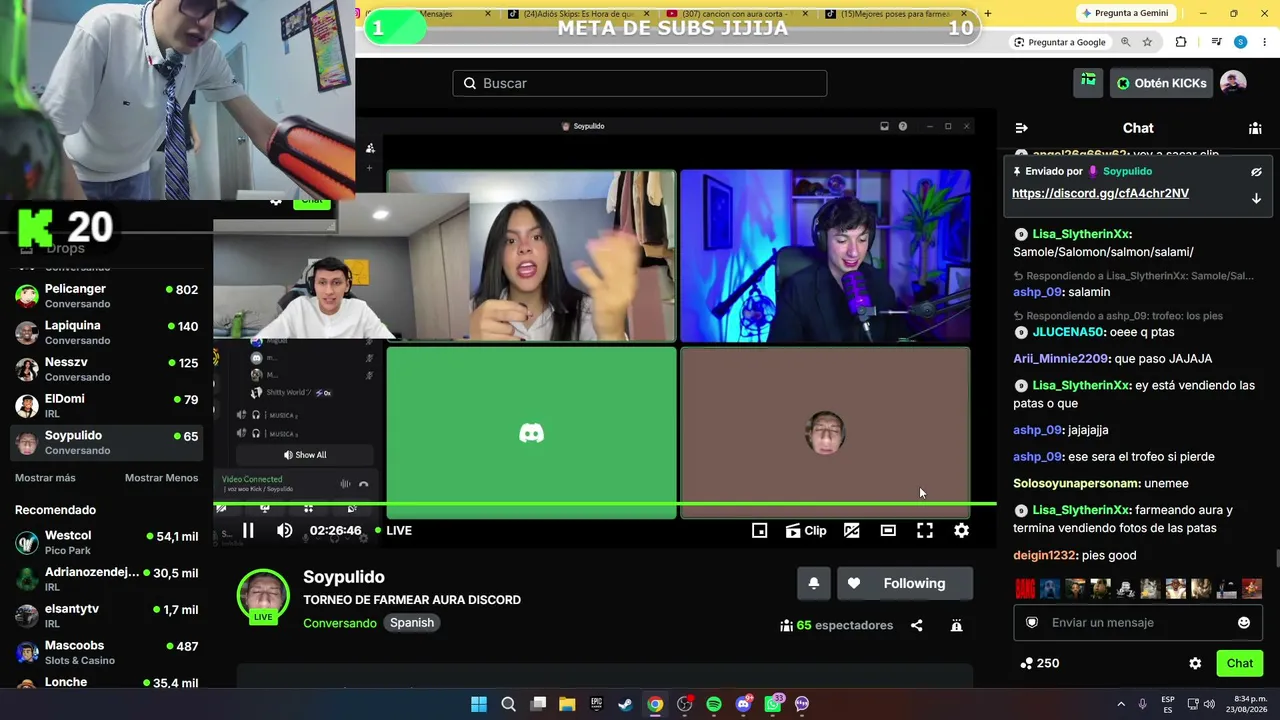Select the Spanish language tag

coord(412,623)
